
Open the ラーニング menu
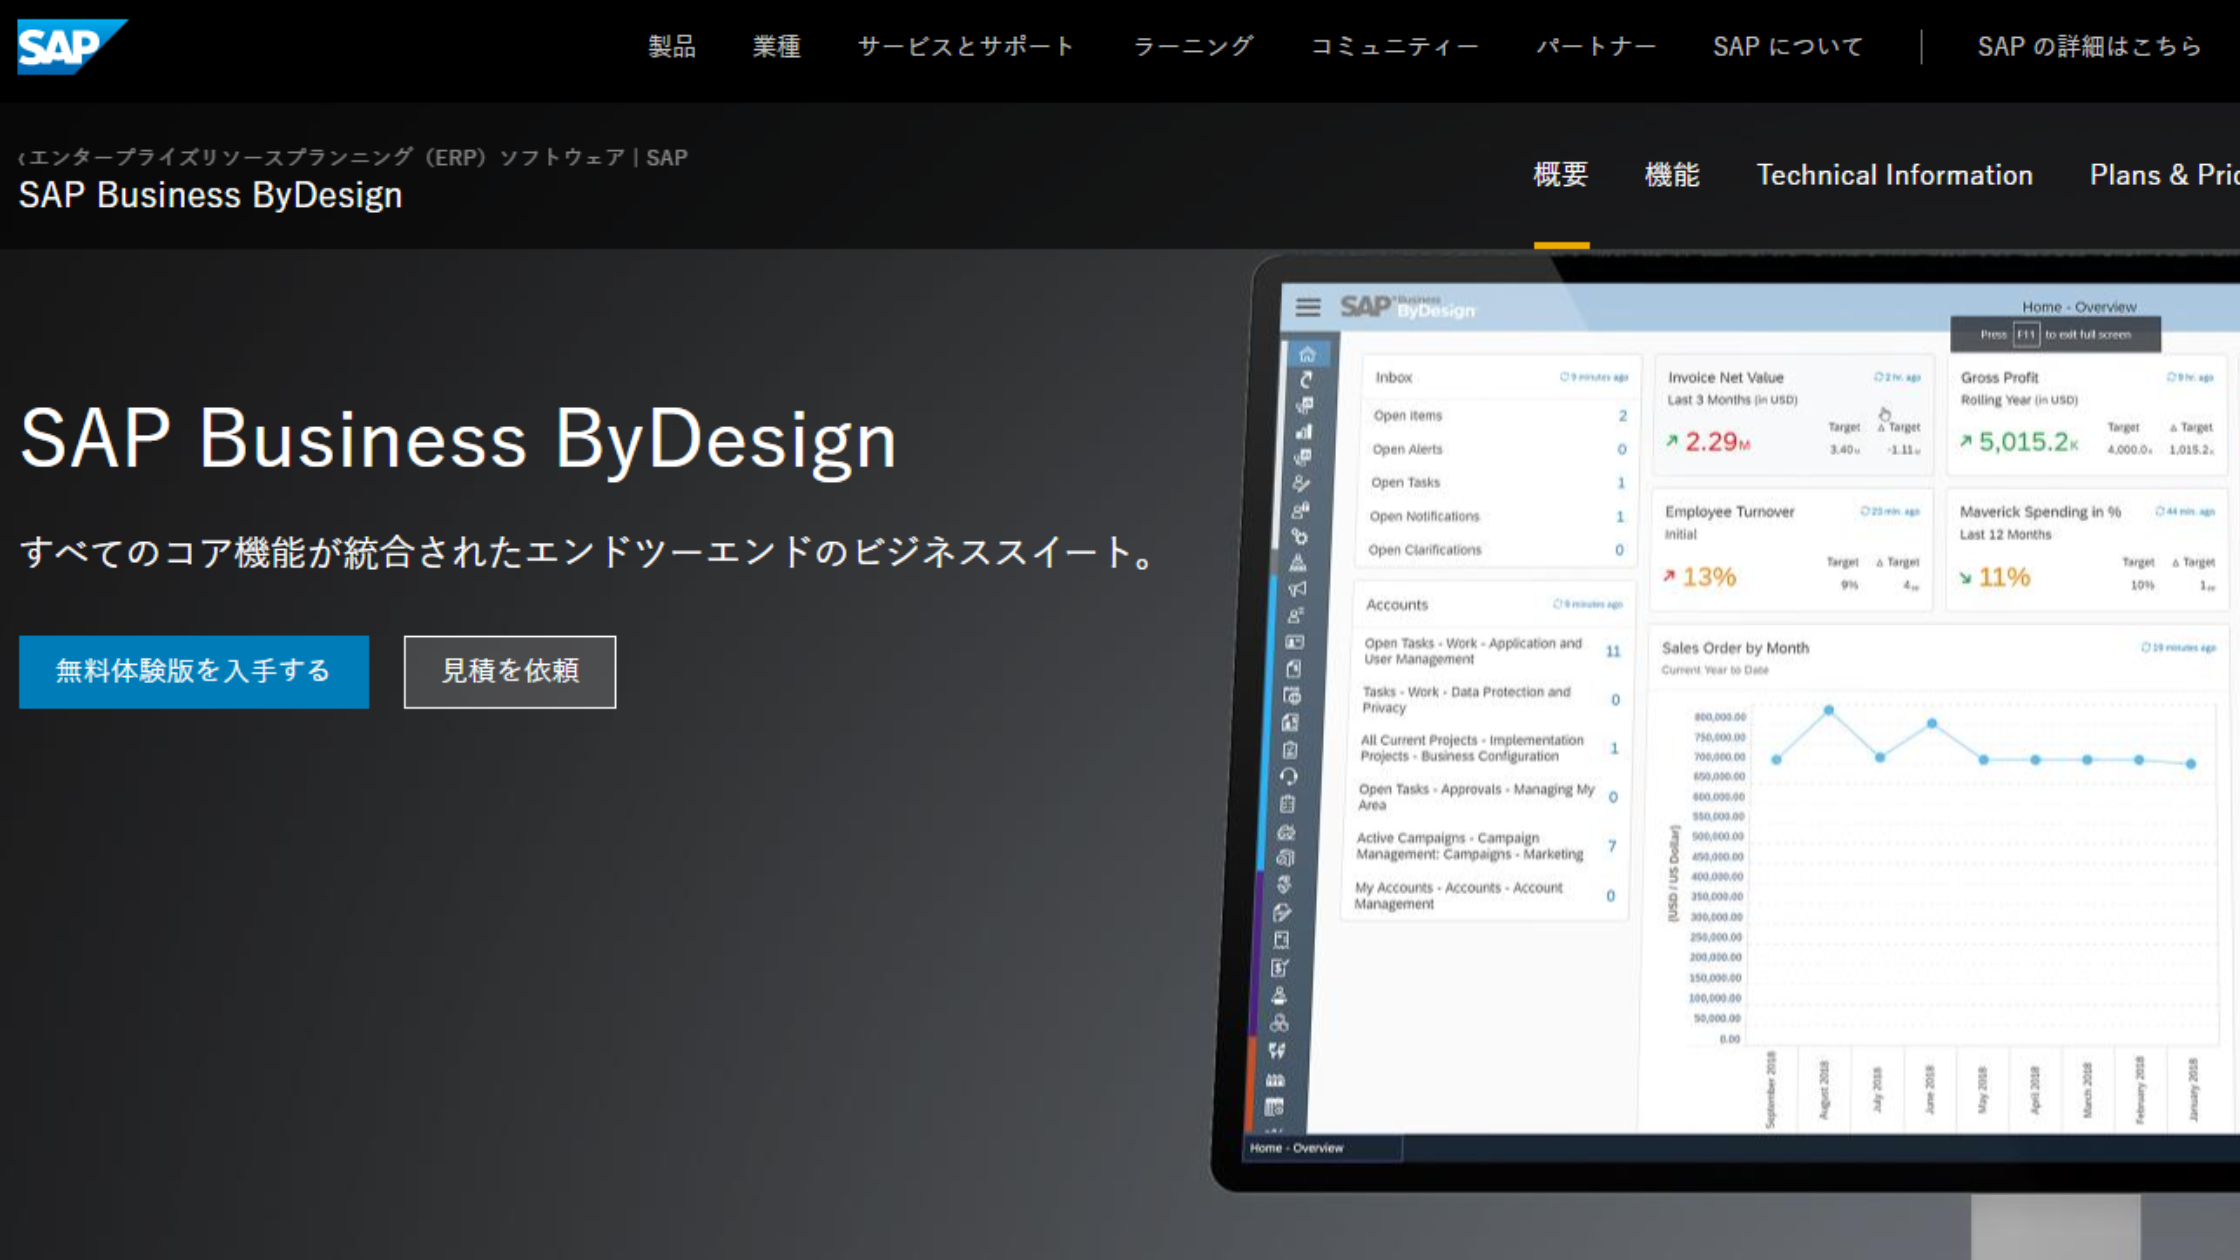[1193, 46]
